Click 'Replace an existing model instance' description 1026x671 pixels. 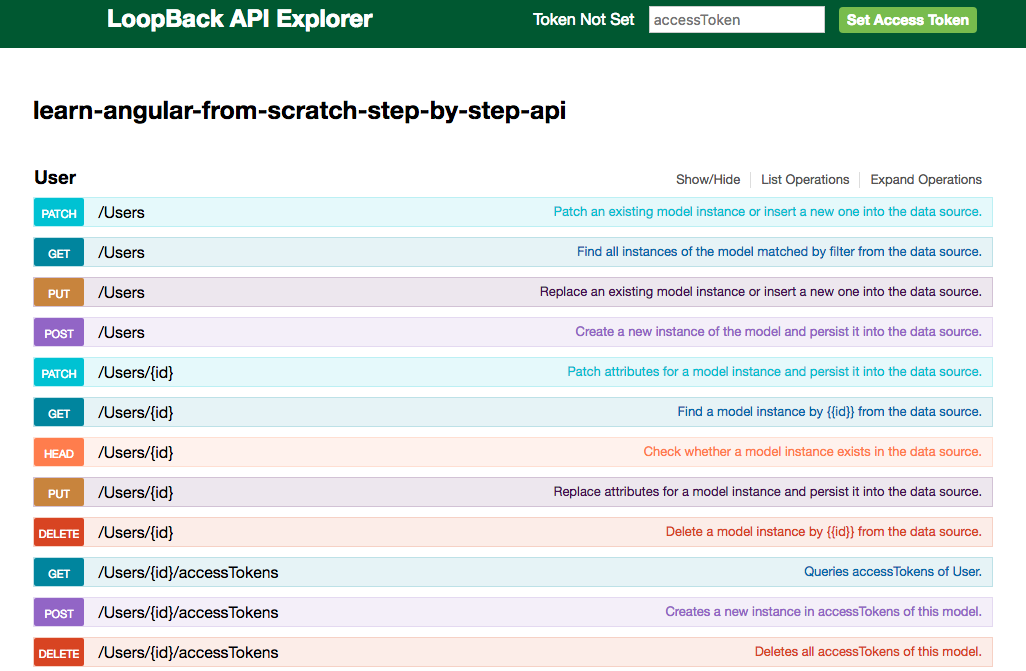point(761,291)
